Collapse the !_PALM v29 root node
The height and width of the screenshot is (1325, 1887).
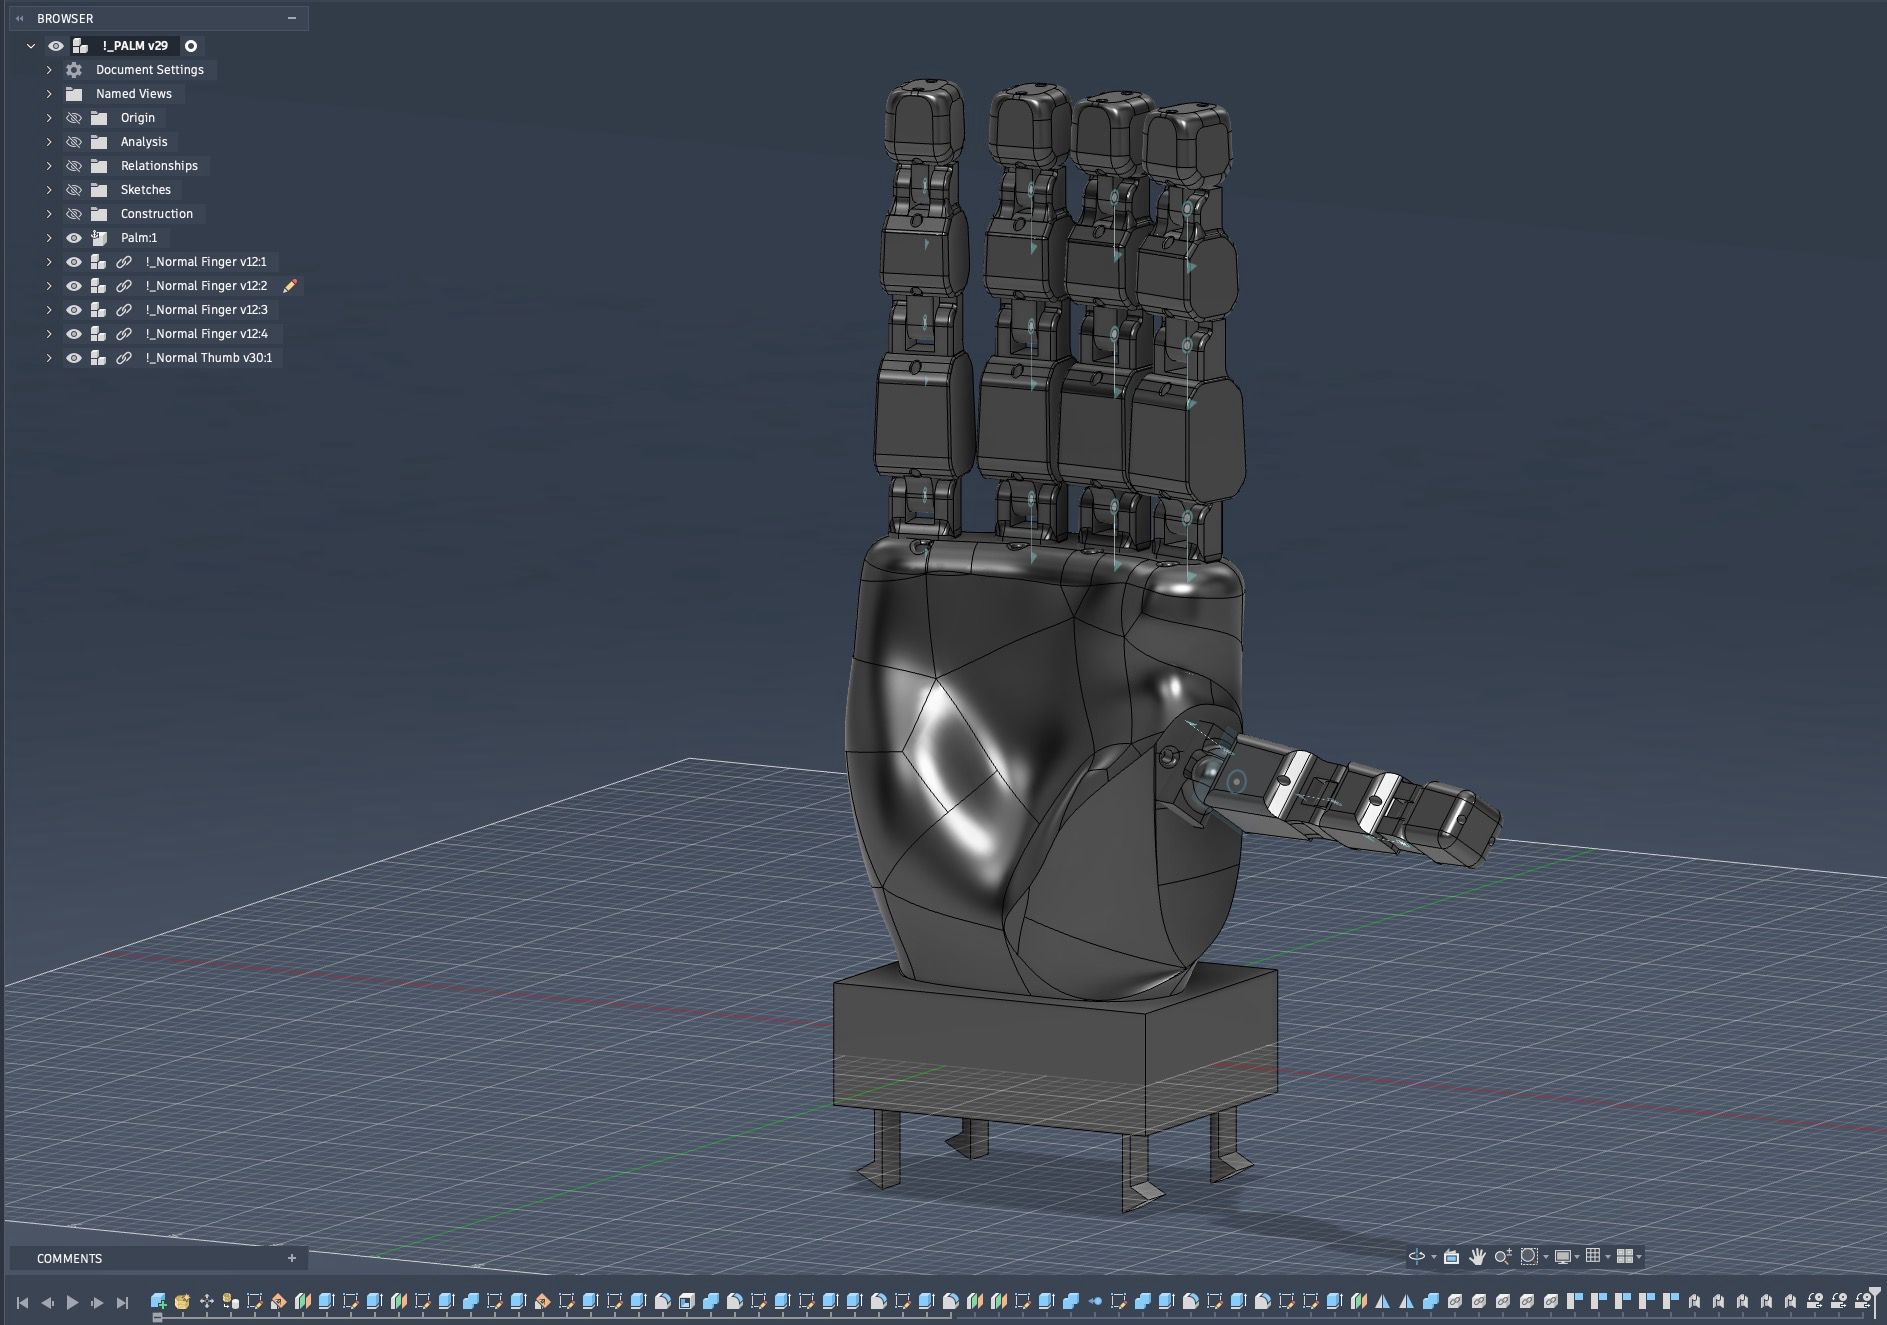(x=31, y=46)
